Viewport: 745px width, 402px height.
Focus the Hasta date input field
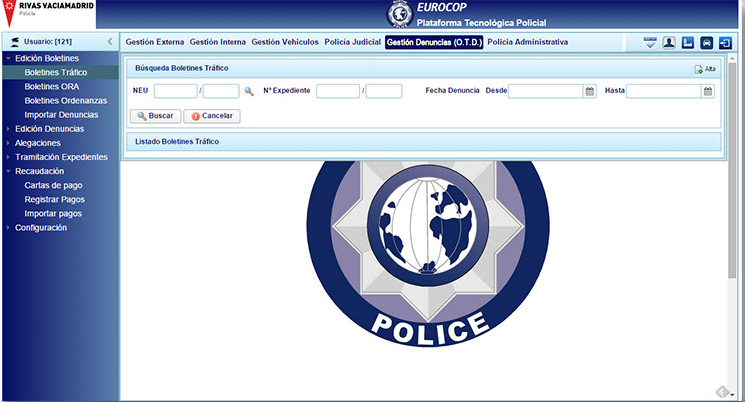664,91
